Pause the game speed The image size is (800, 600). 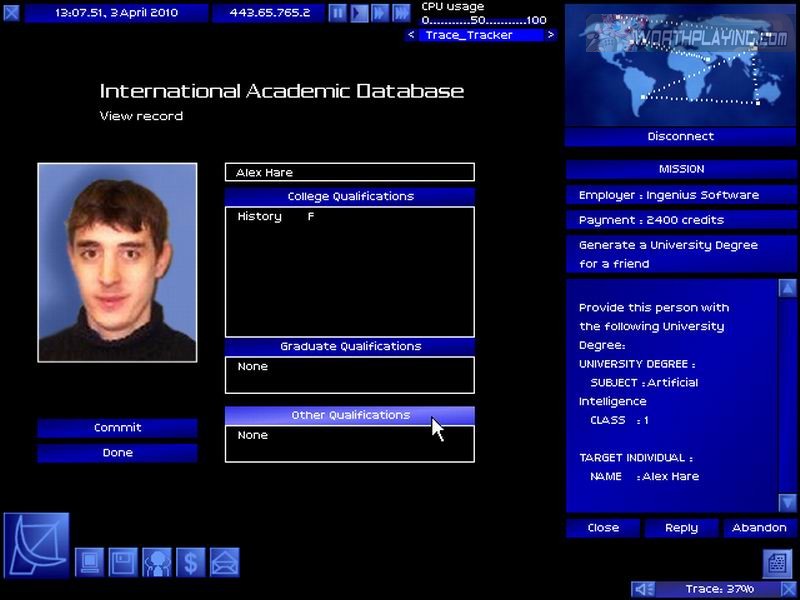tap(338, 13)
